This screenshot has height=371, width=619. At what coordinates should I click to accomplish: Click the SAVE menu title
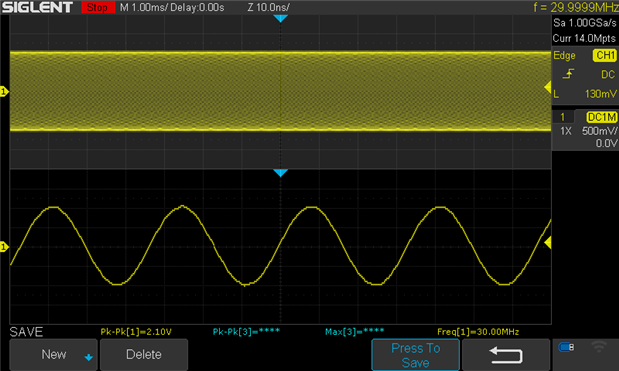pyautogui.click(x=26, y=332)
